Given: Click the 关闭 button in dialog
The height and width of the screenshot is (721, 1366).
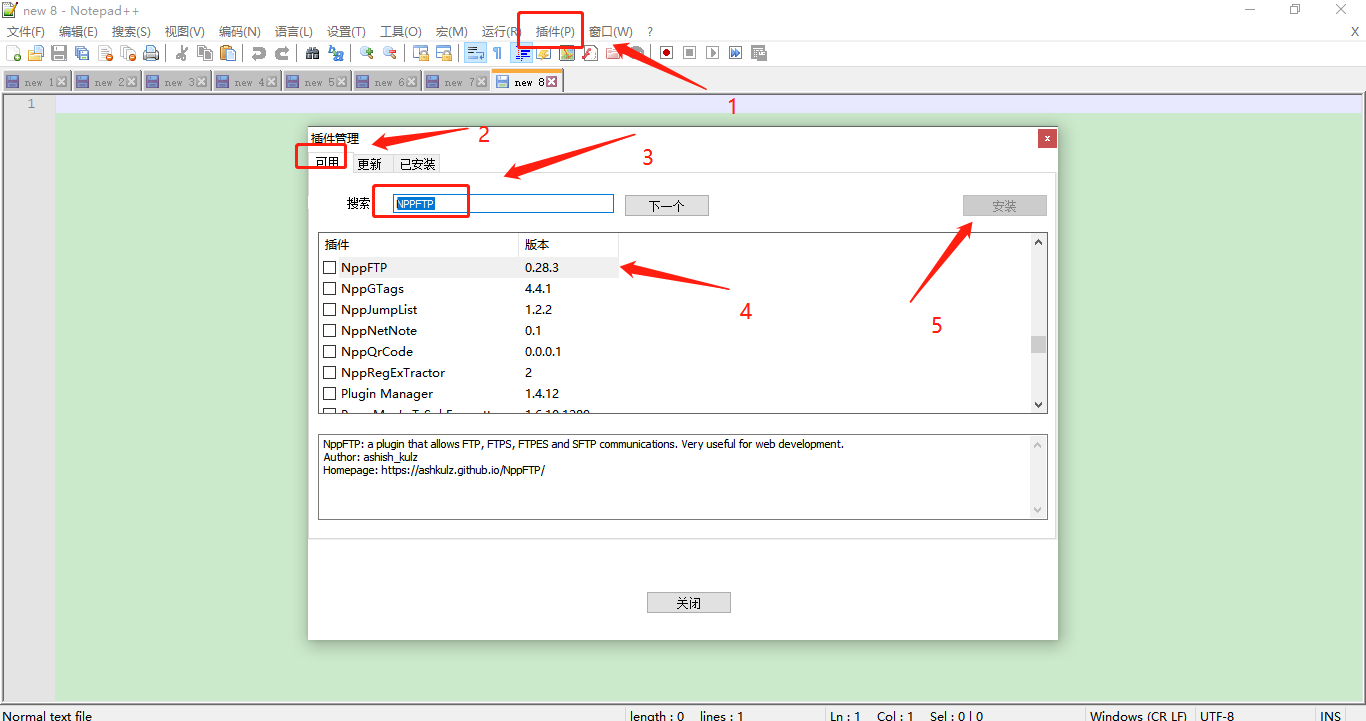Looking at the screenshot, I should (689, 603).
